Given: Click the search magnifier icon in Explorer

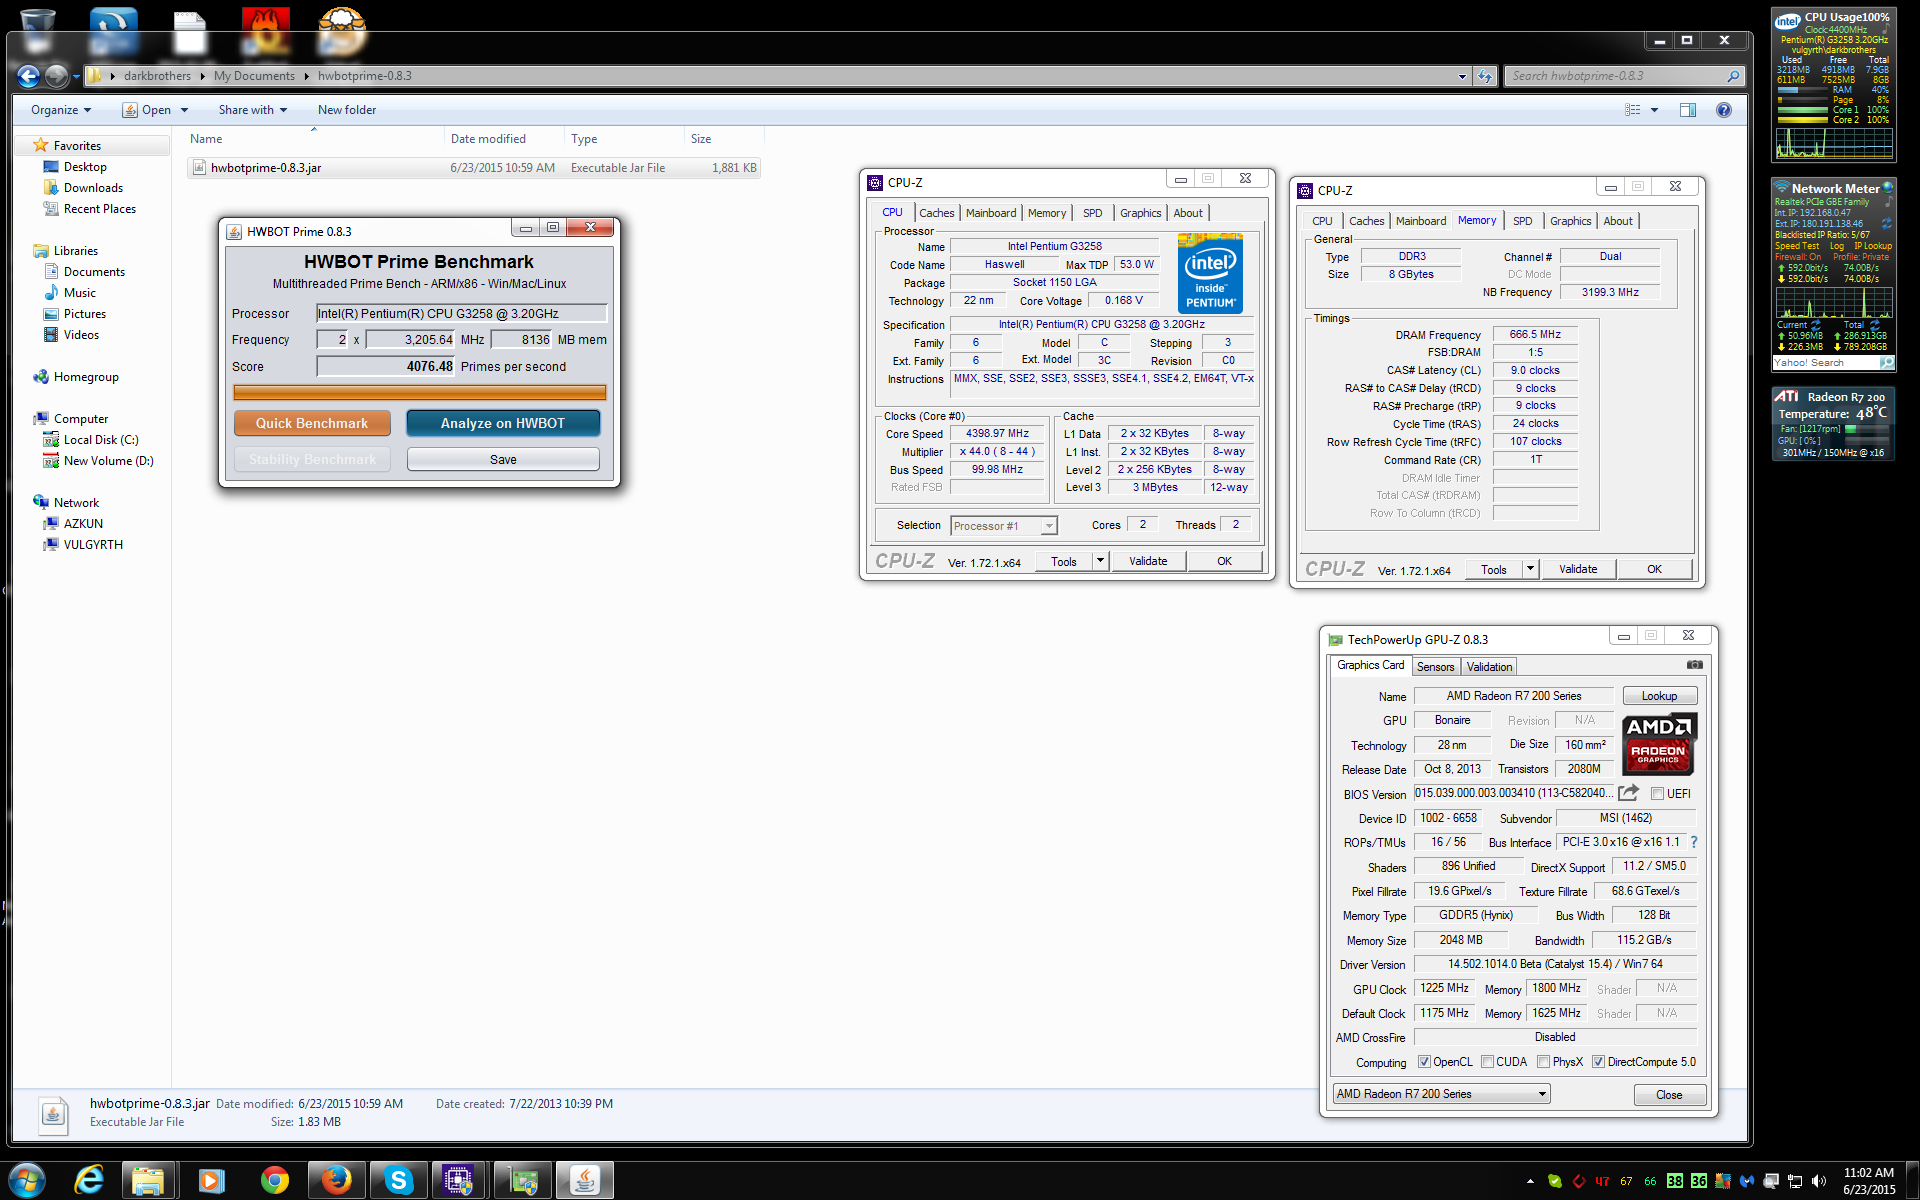Looking at the screenshot, I should click(x=1733, y=76).
